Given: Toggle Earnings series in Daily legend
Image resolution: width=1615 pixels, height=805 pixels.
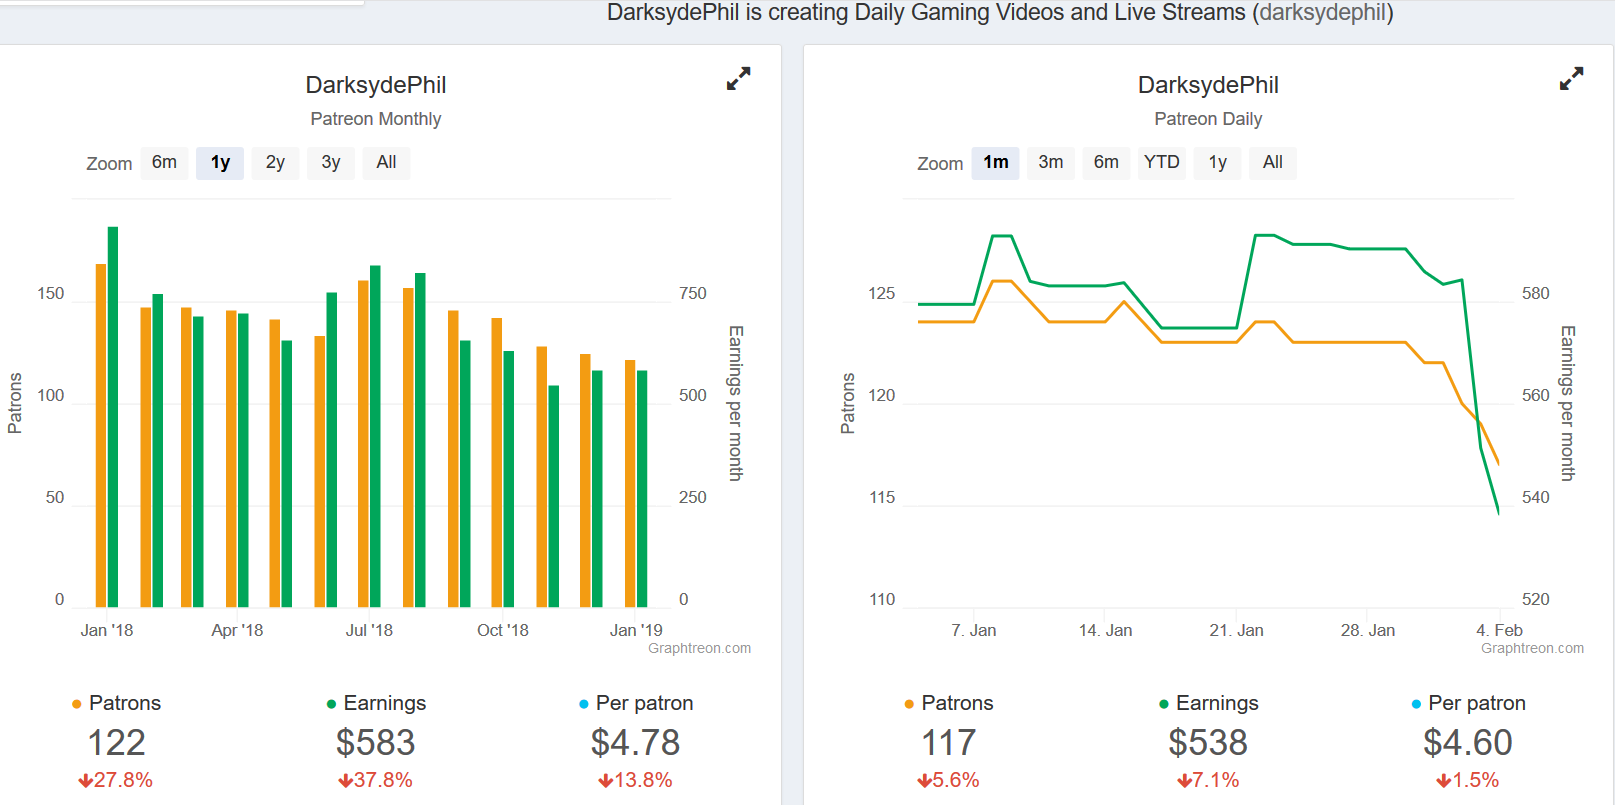Looking at the screenshot, I should [x=1208, y=703].
